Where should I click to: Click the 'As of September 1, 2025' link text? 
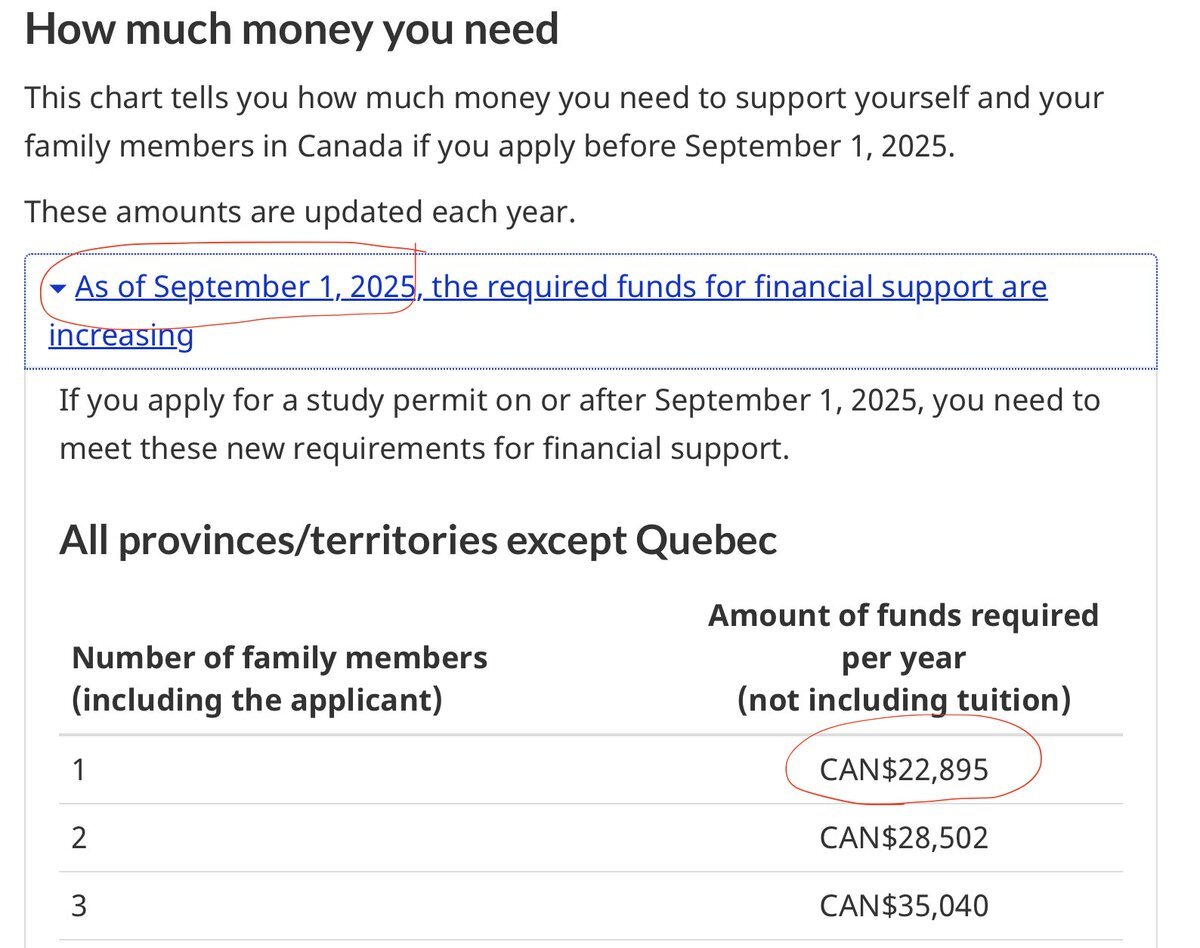tap(245, 288)
